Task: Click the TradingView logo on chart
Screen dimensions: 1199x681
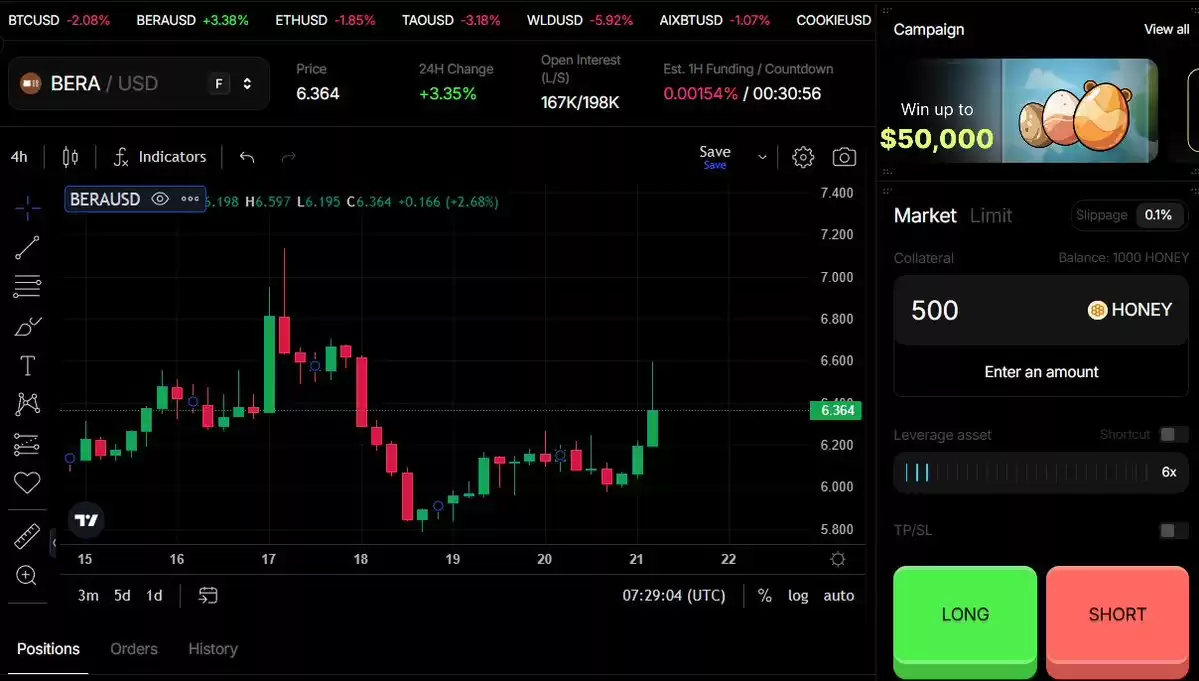Action: (86, 520)
